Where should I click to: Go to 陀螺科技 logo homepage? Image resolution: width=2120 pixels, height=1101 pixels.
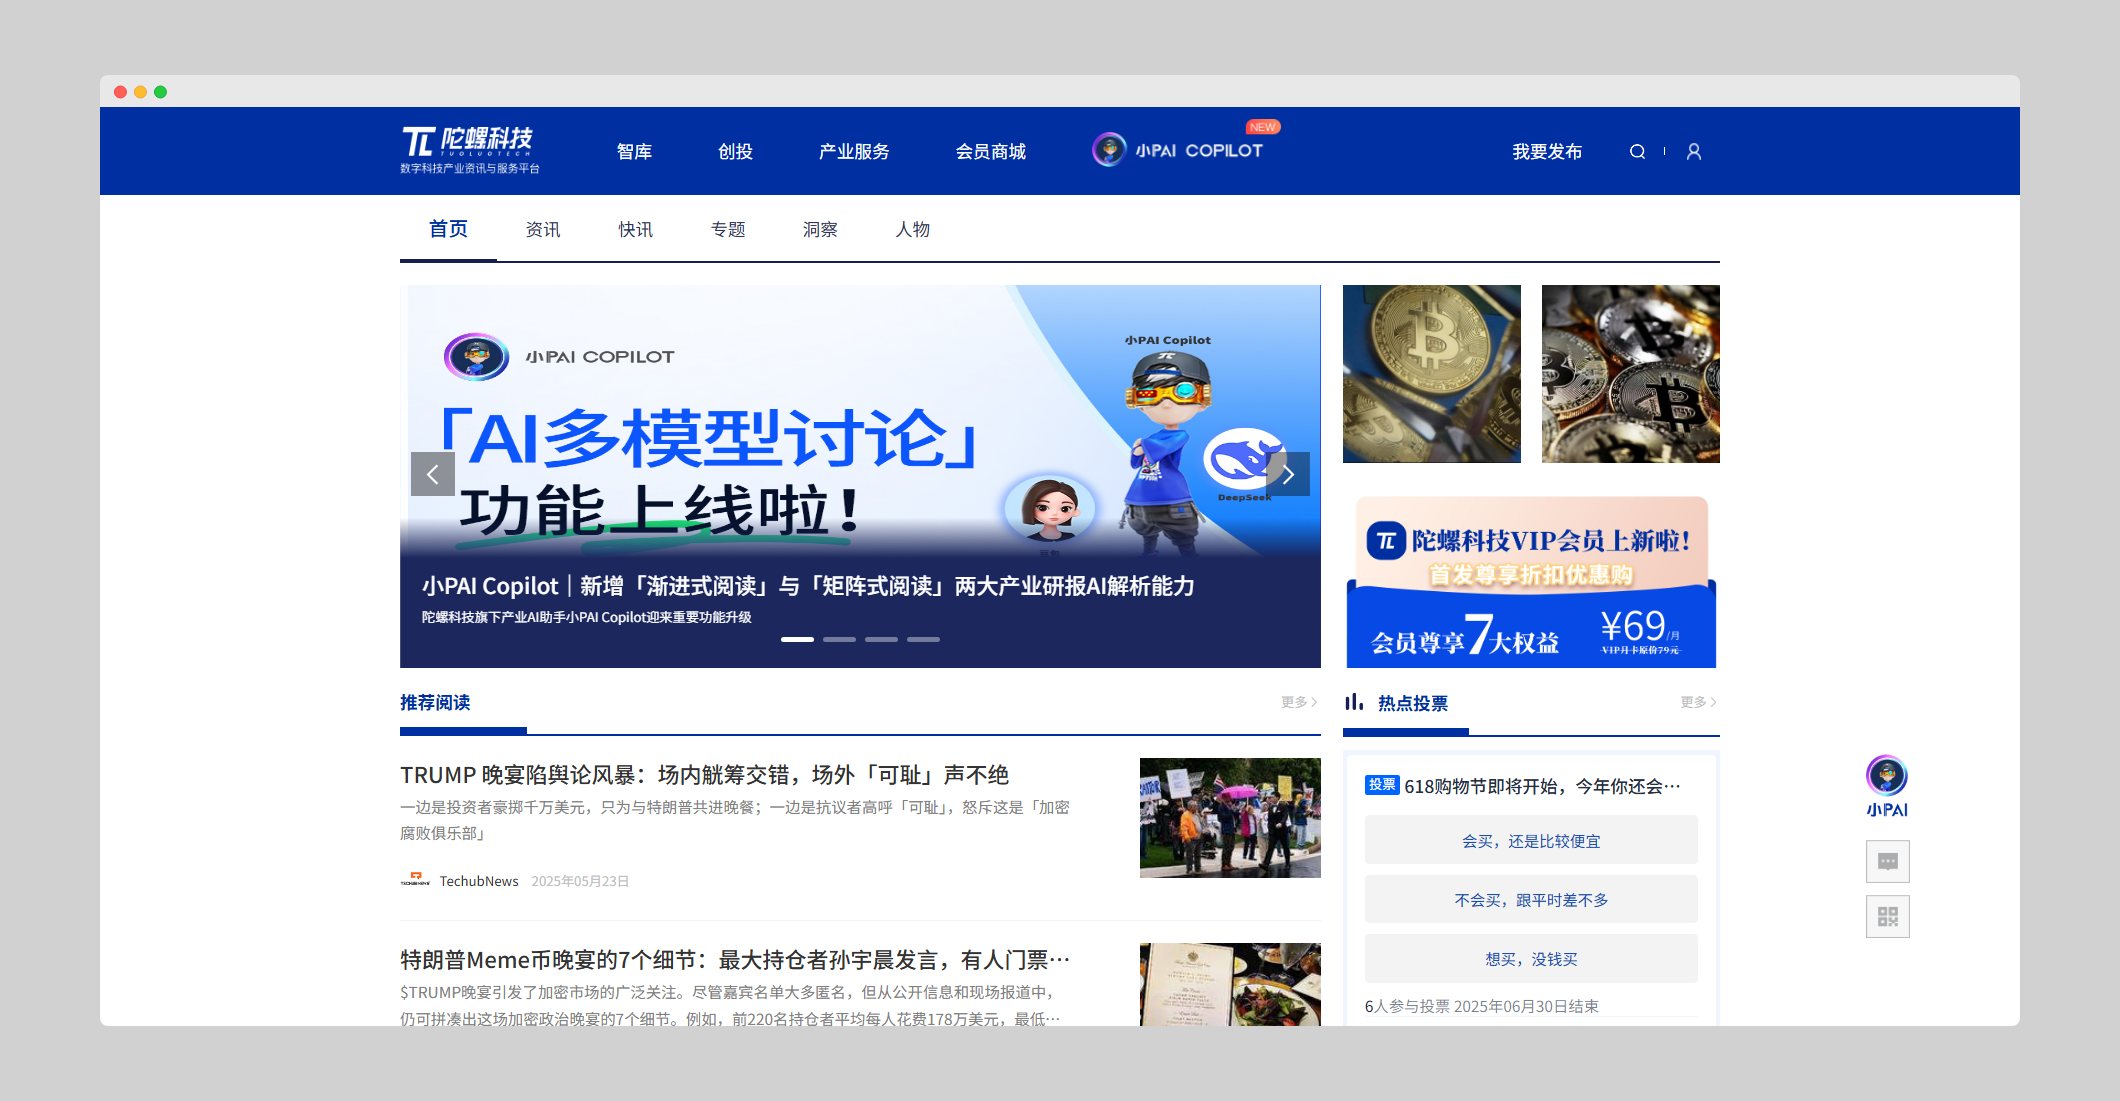coord(469,150)
